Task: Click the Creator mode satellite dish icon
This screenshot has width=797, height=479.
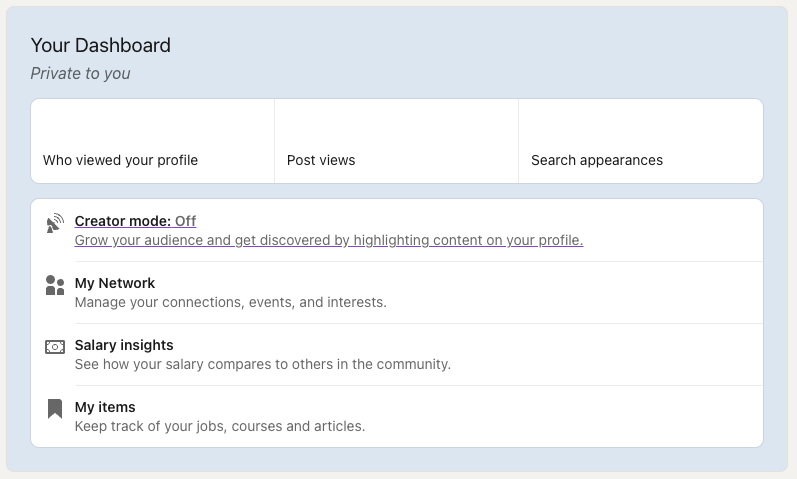Action: (x=55, y=223)
